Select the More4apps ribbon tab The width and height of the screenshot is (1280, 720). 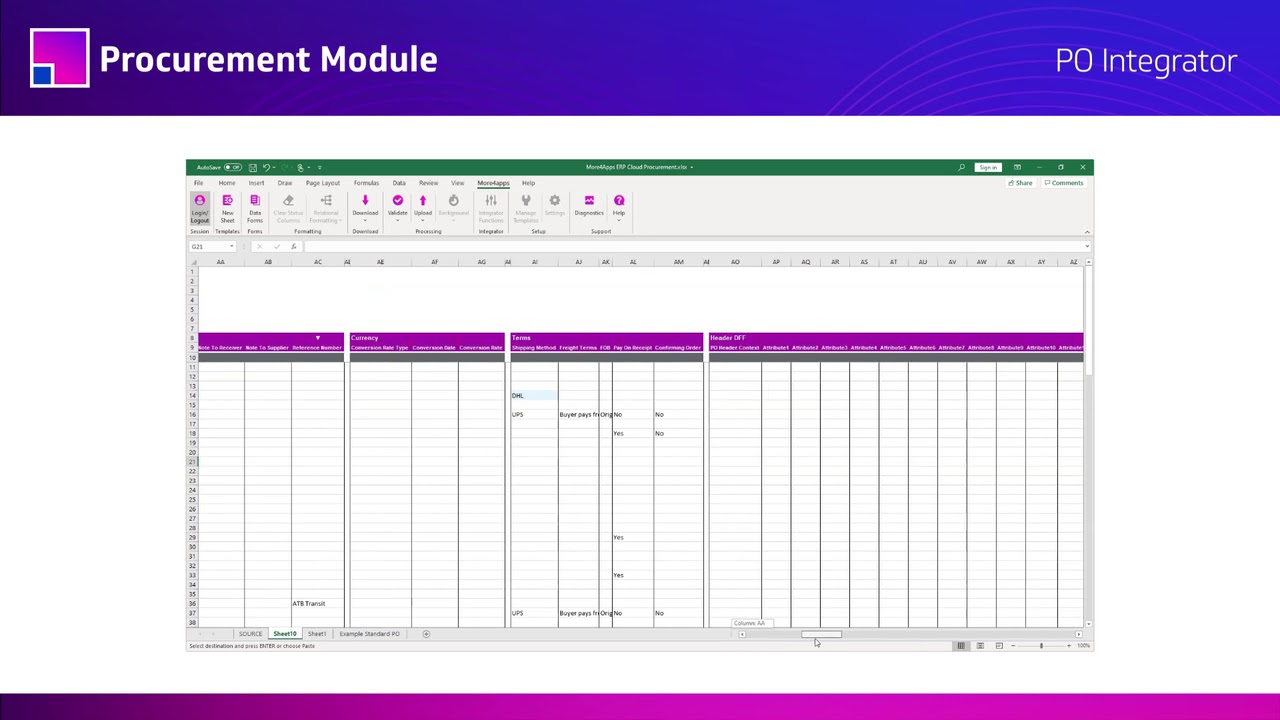click(x=493, y=183)
